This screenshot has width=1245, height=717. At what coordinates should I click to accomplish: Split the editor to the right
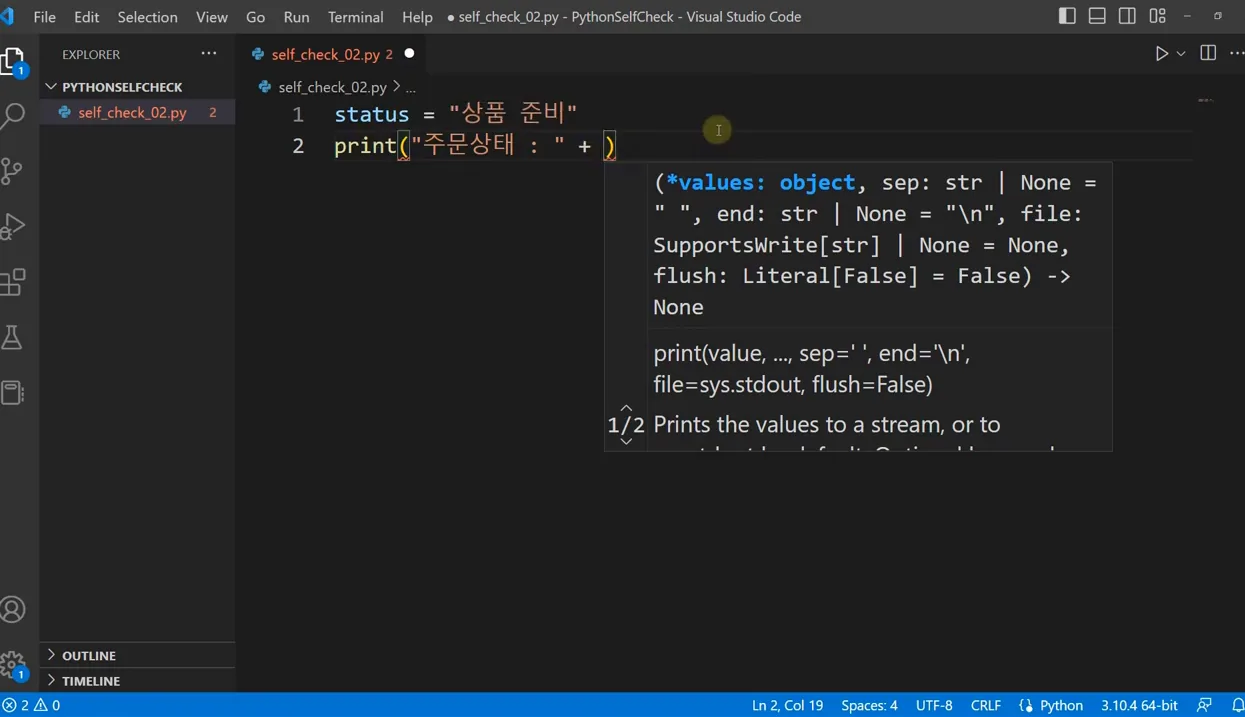pyautogui.click(x=1208, y=53)
